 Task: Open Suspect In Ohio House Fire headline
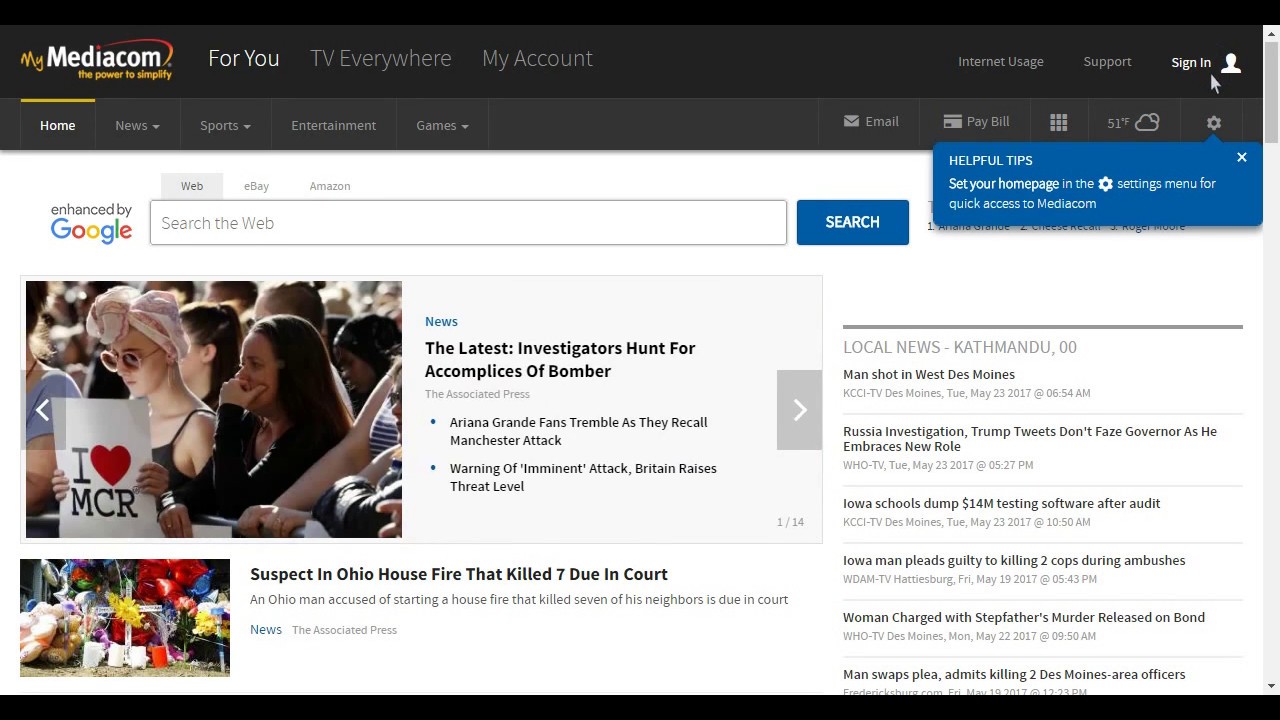coord(459,574)
